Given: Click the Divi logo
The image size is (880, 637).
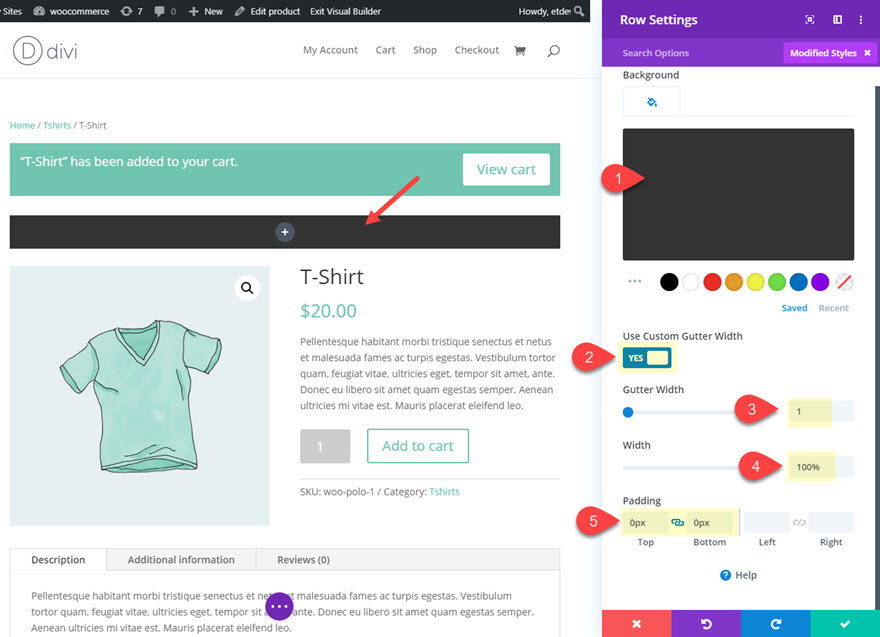Looking at the screenshot, I should pyautogui.click(x=45, y=51).
